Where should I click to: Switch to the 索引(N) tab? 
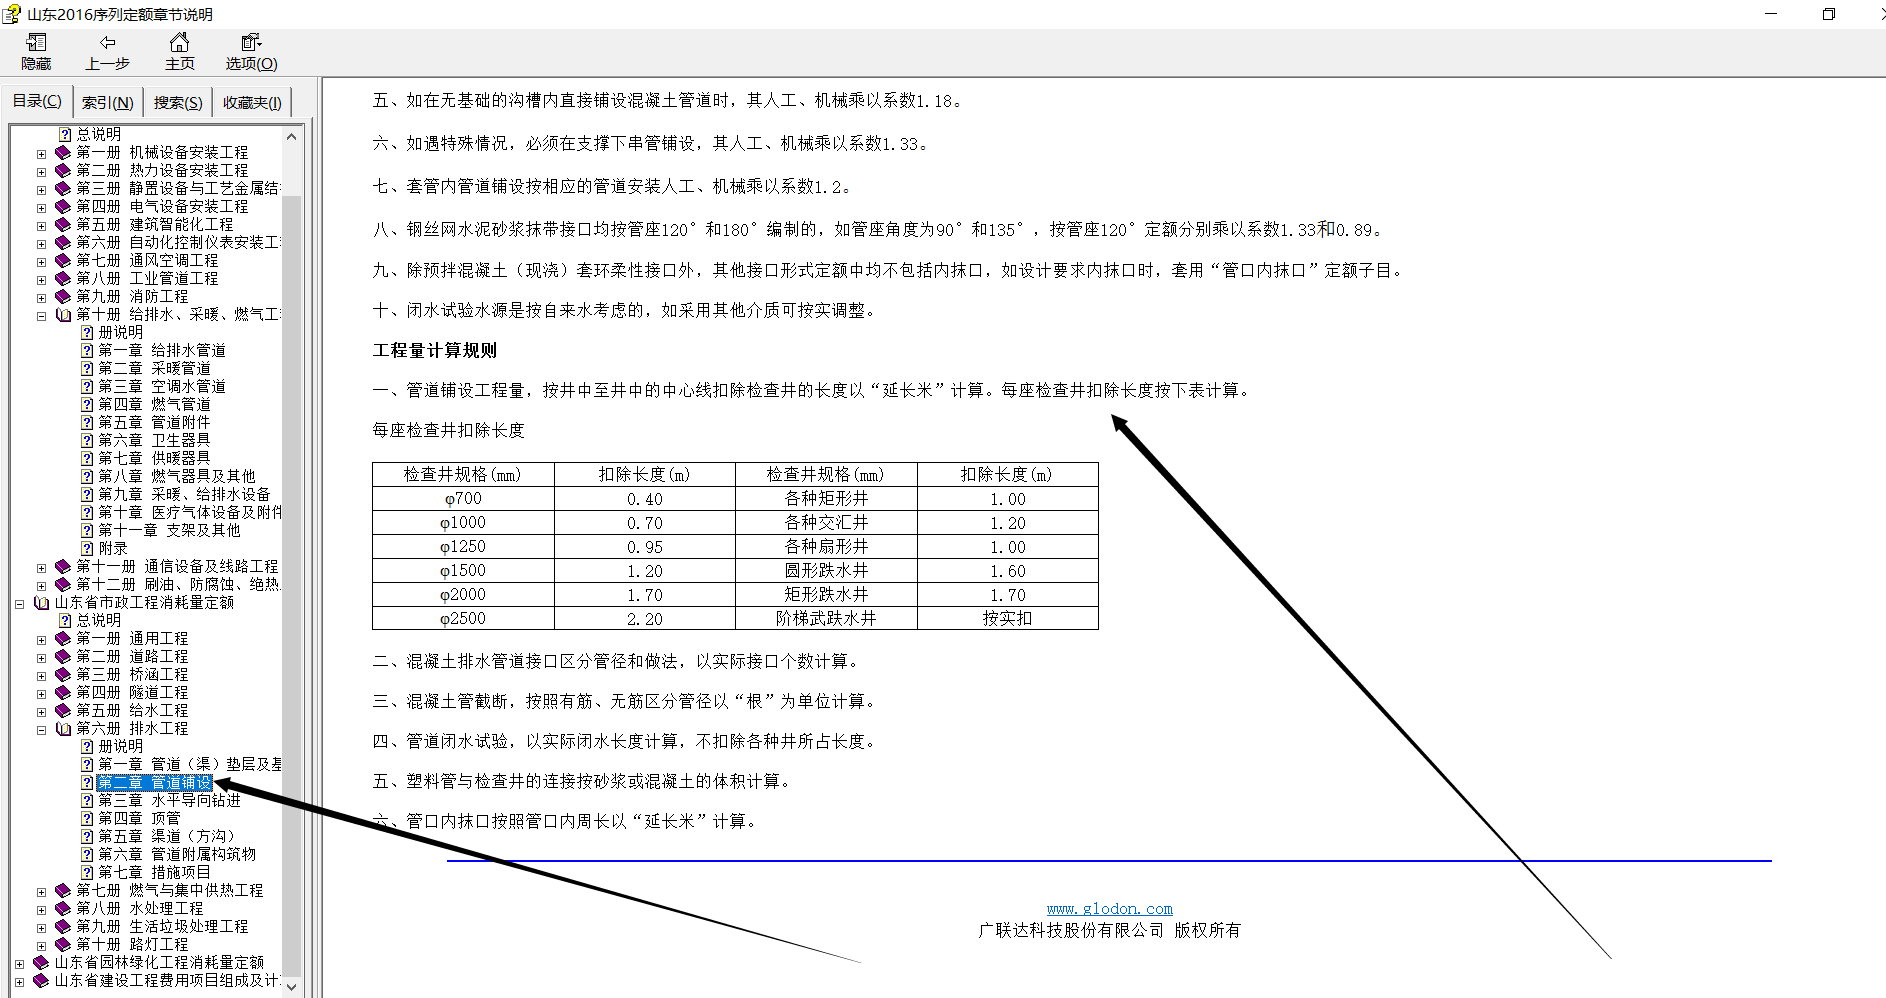click(107, 102)
